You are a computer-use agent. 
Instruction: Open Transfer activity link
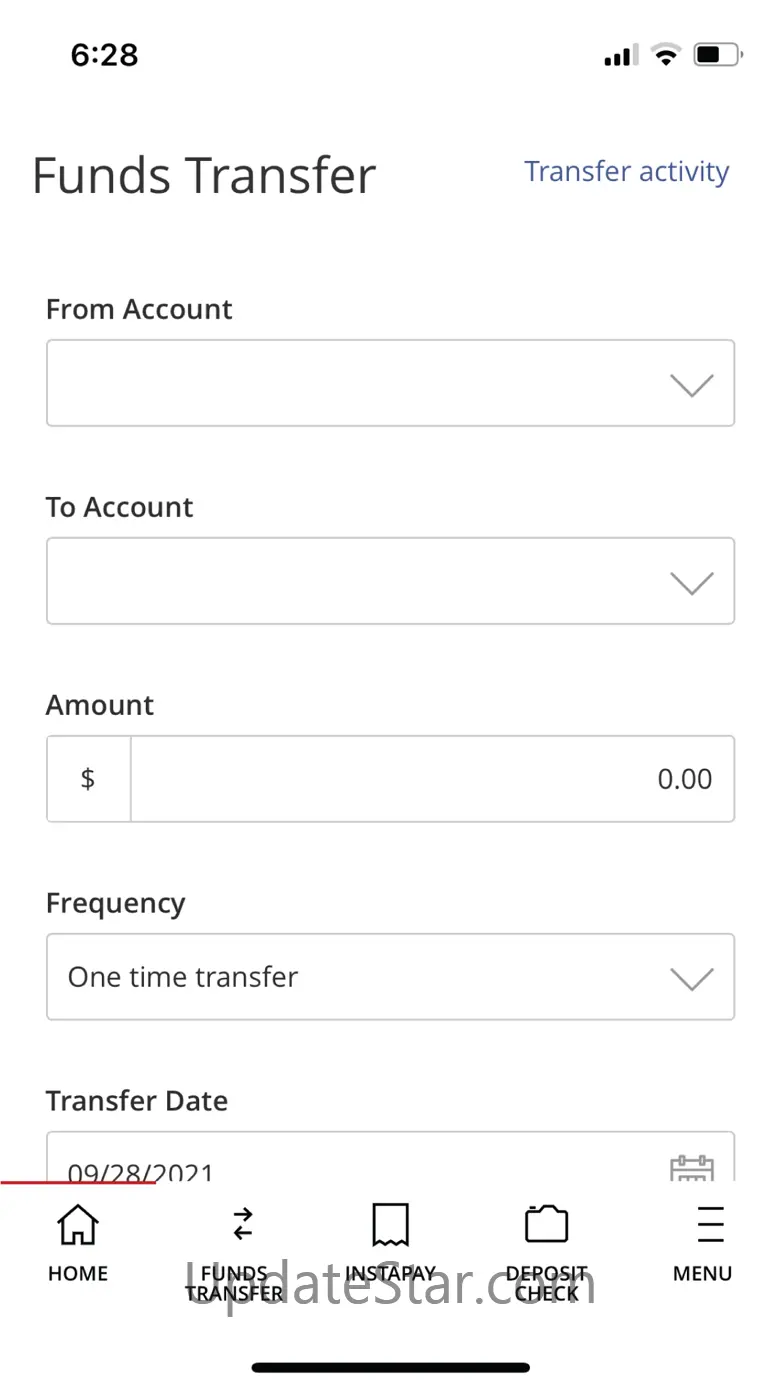coord(627,172)
